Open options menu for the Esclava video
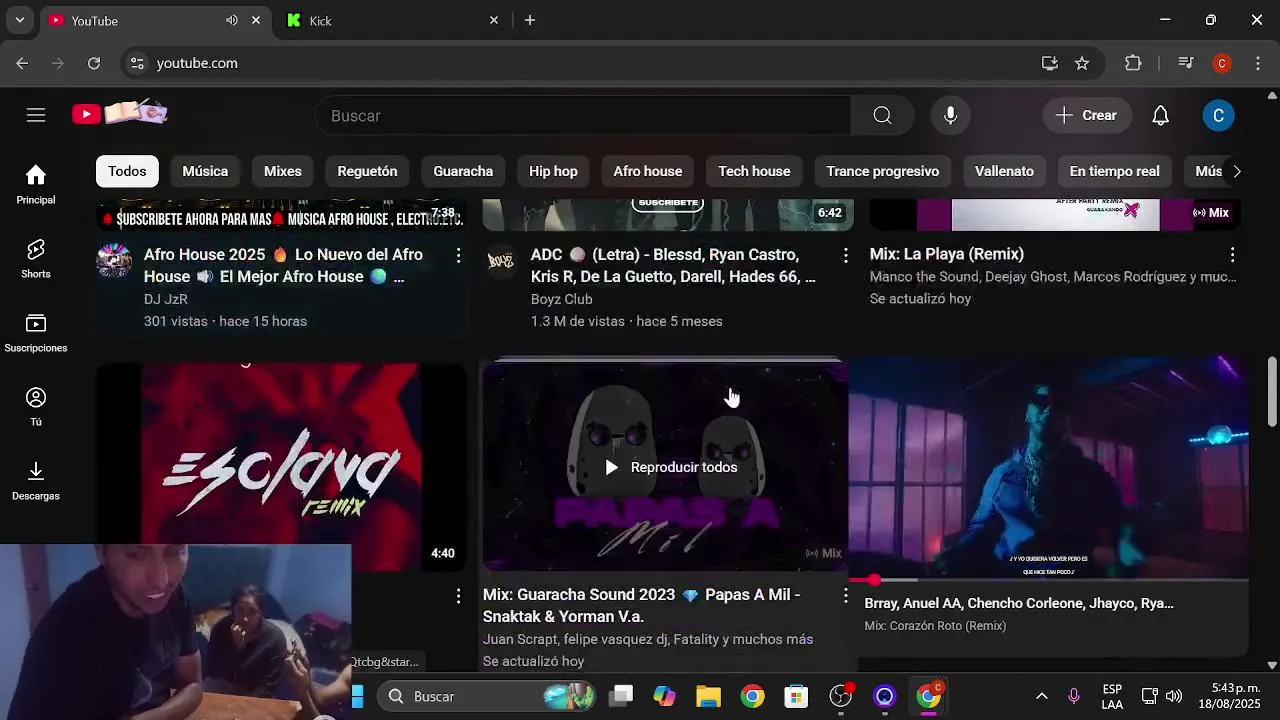1280x720 pixels. (458, 596)
